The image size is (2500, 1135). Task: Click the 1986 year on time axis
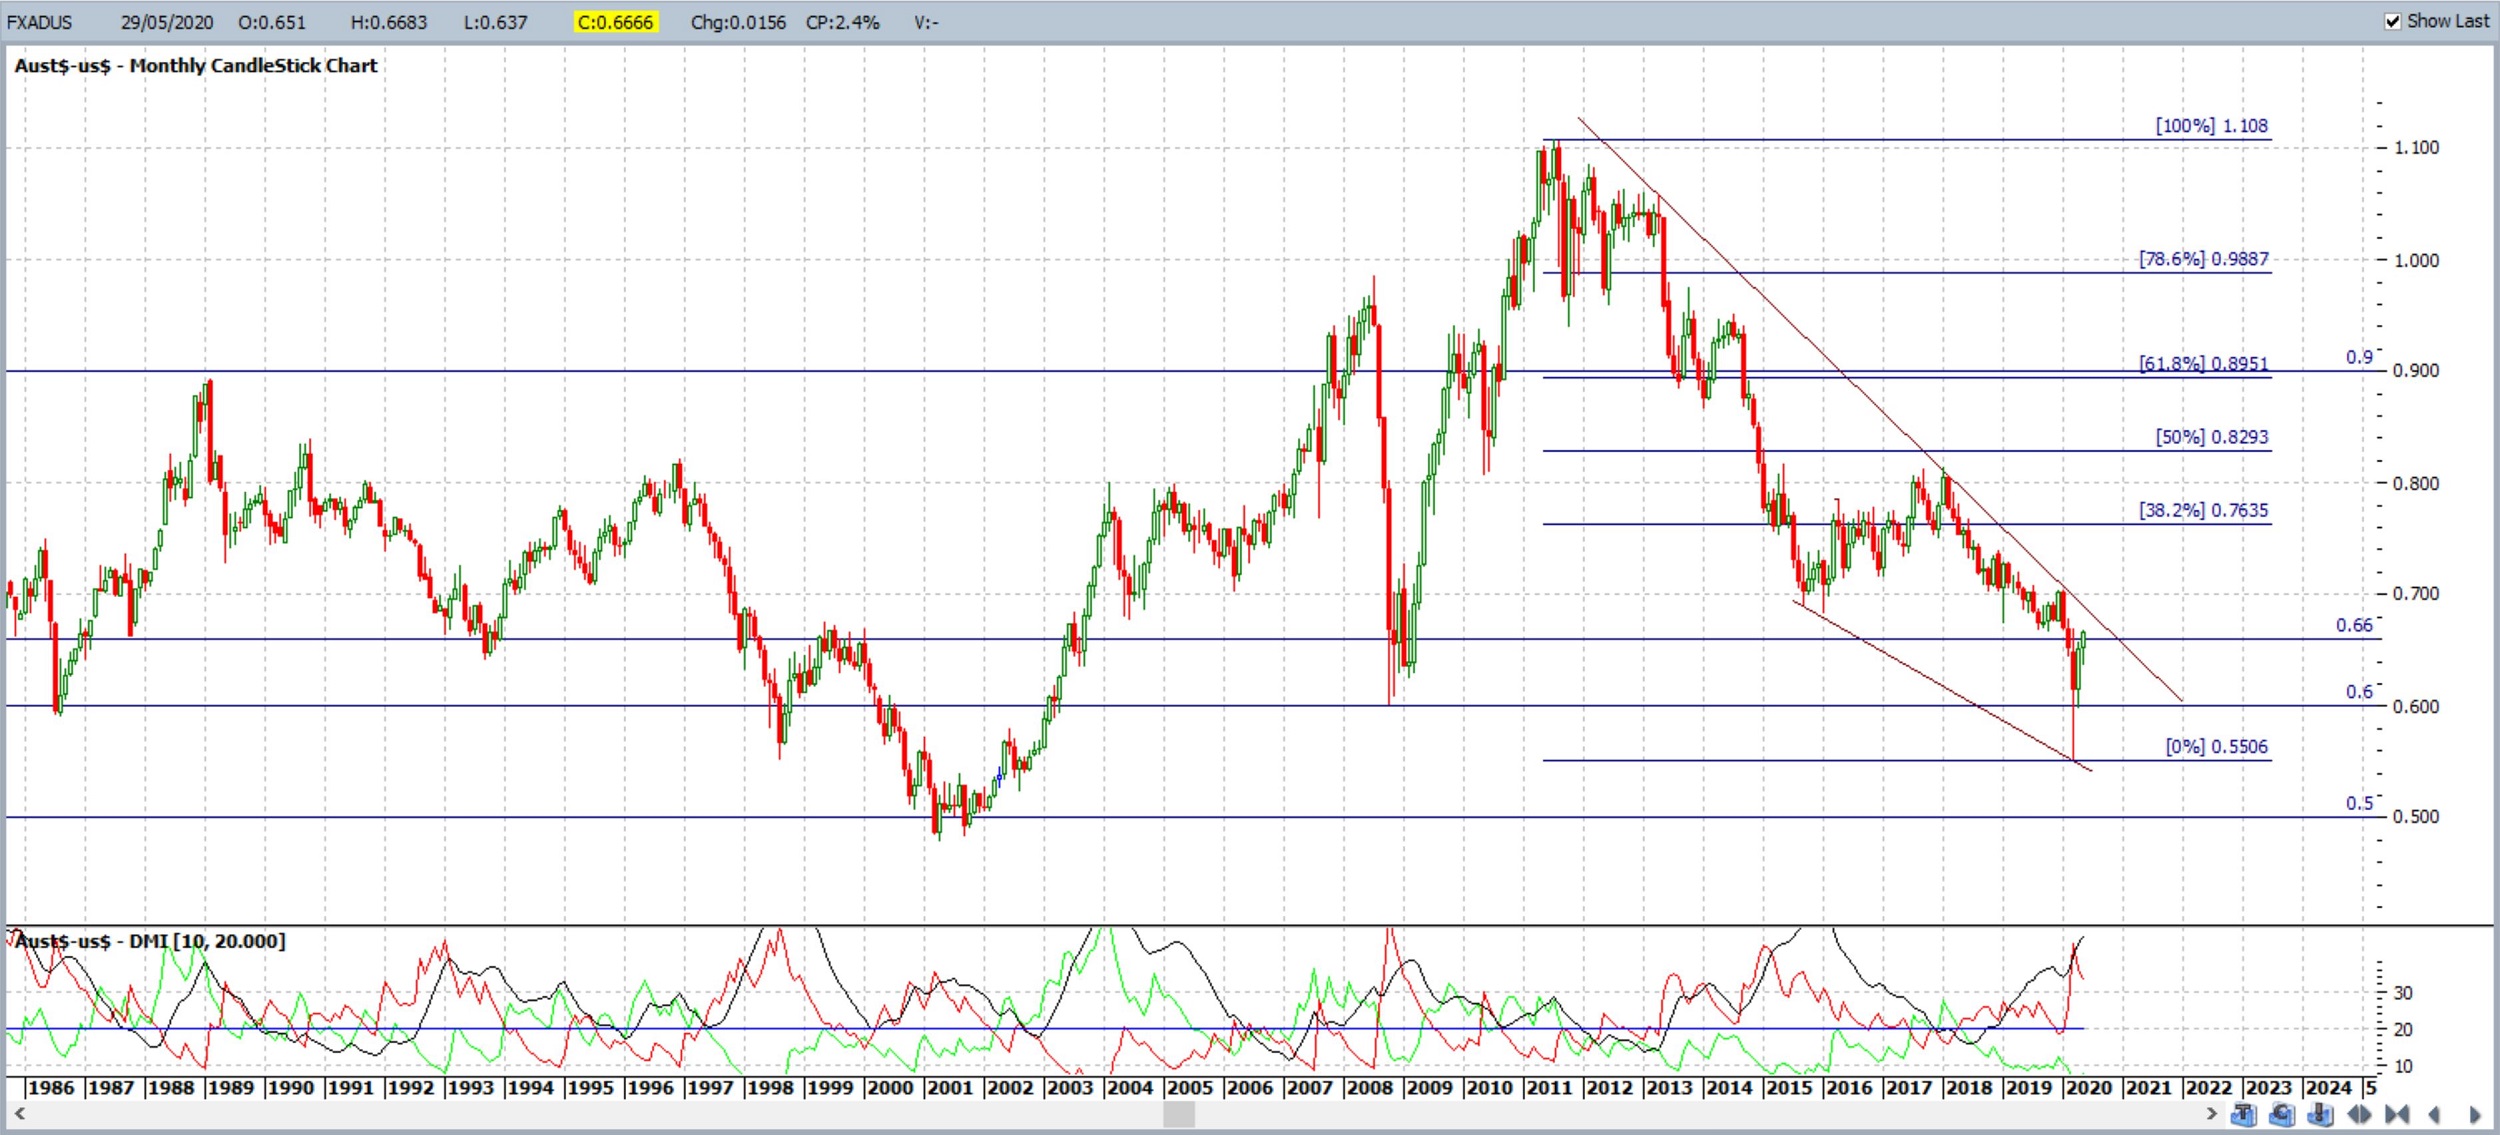tap(51, 1088)
